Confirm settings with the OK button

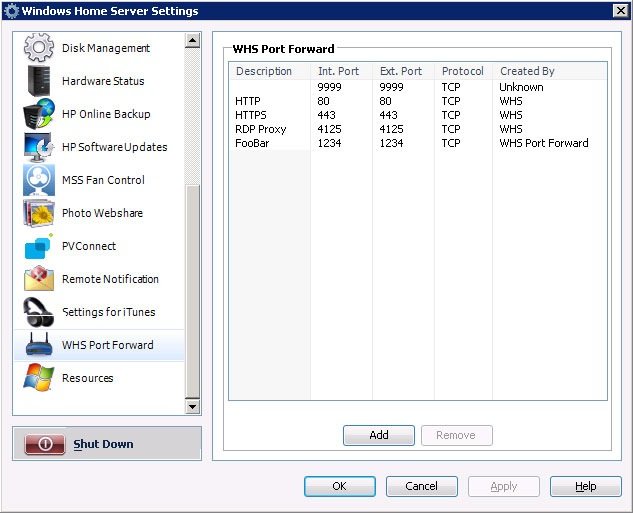(340, 486)
